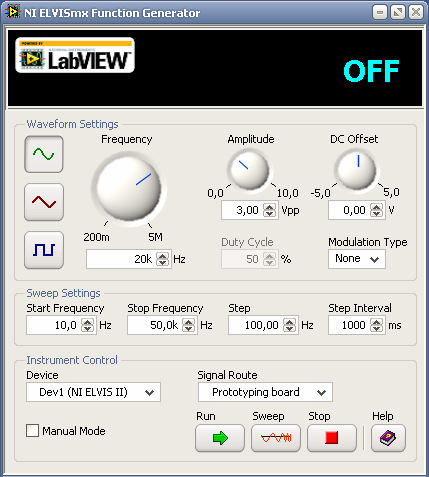Click the DC Offset knob
Viewport: 429px width, 477px height.
[357, 170]
